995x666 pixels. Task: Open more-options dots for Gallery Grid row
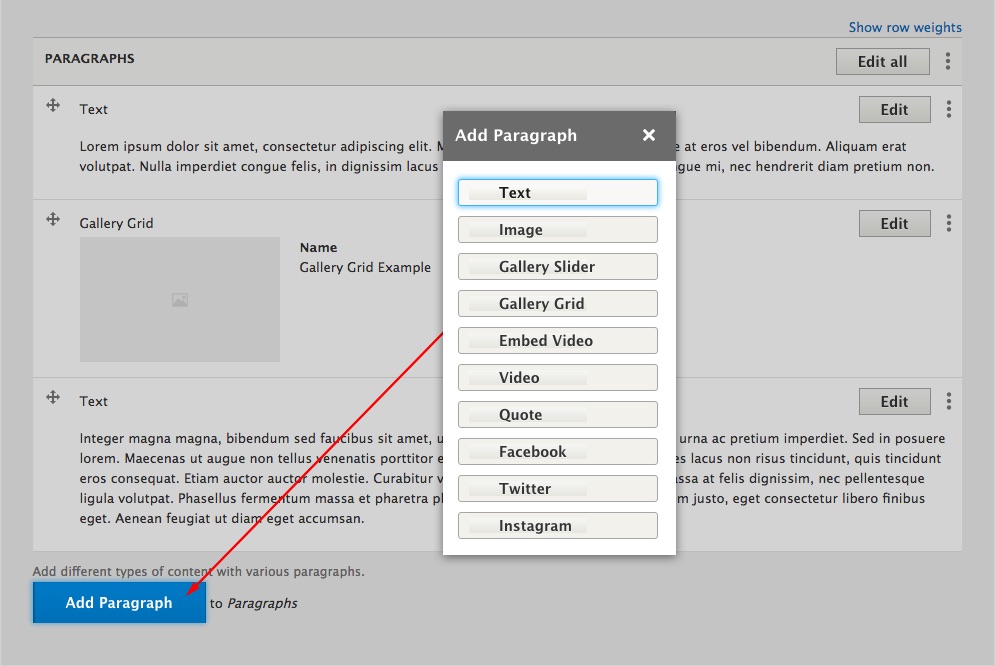coord(949,223)
